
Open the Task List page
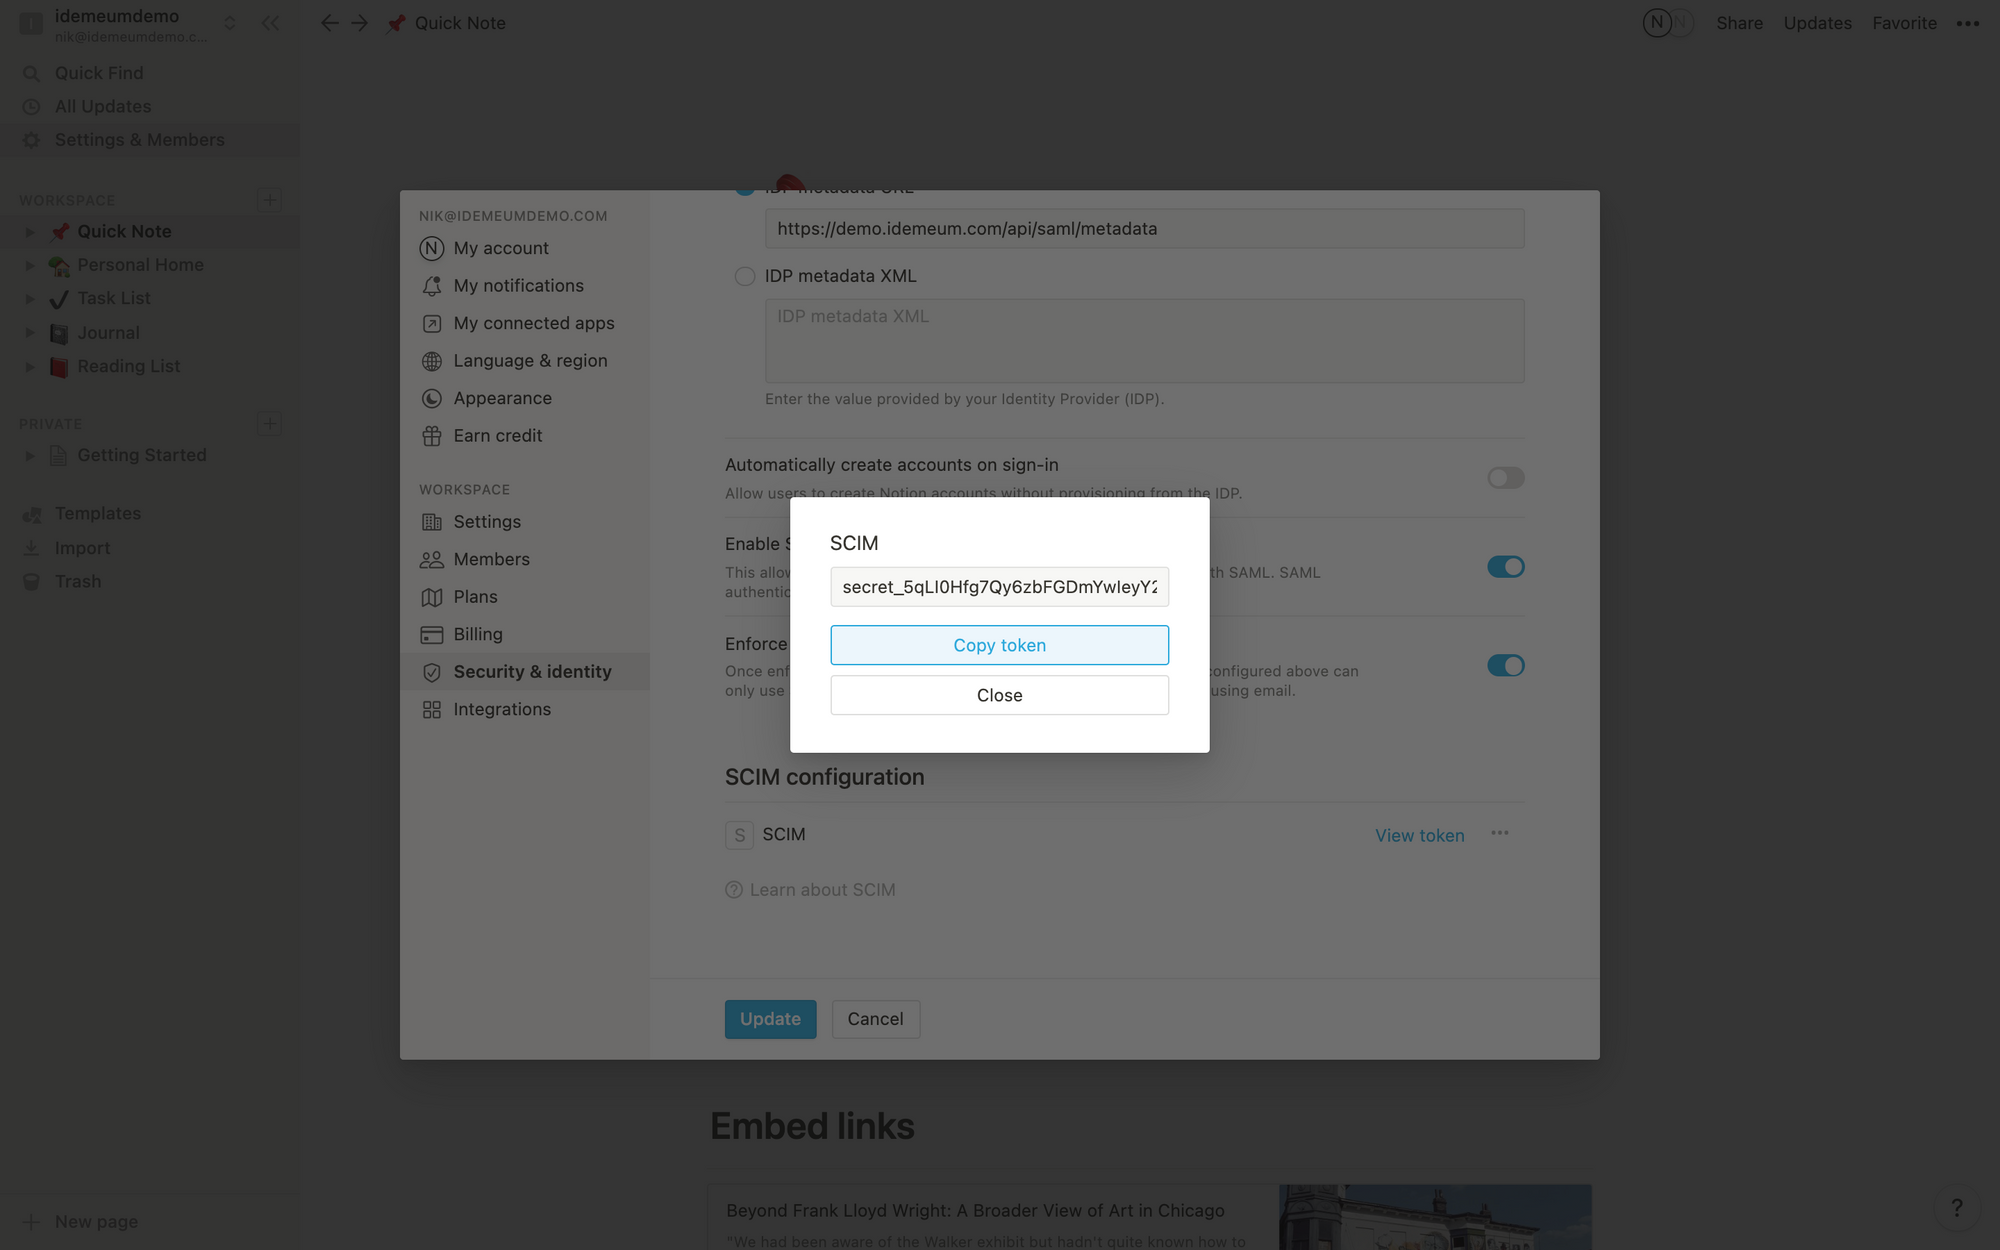click(x=114, y=298)
